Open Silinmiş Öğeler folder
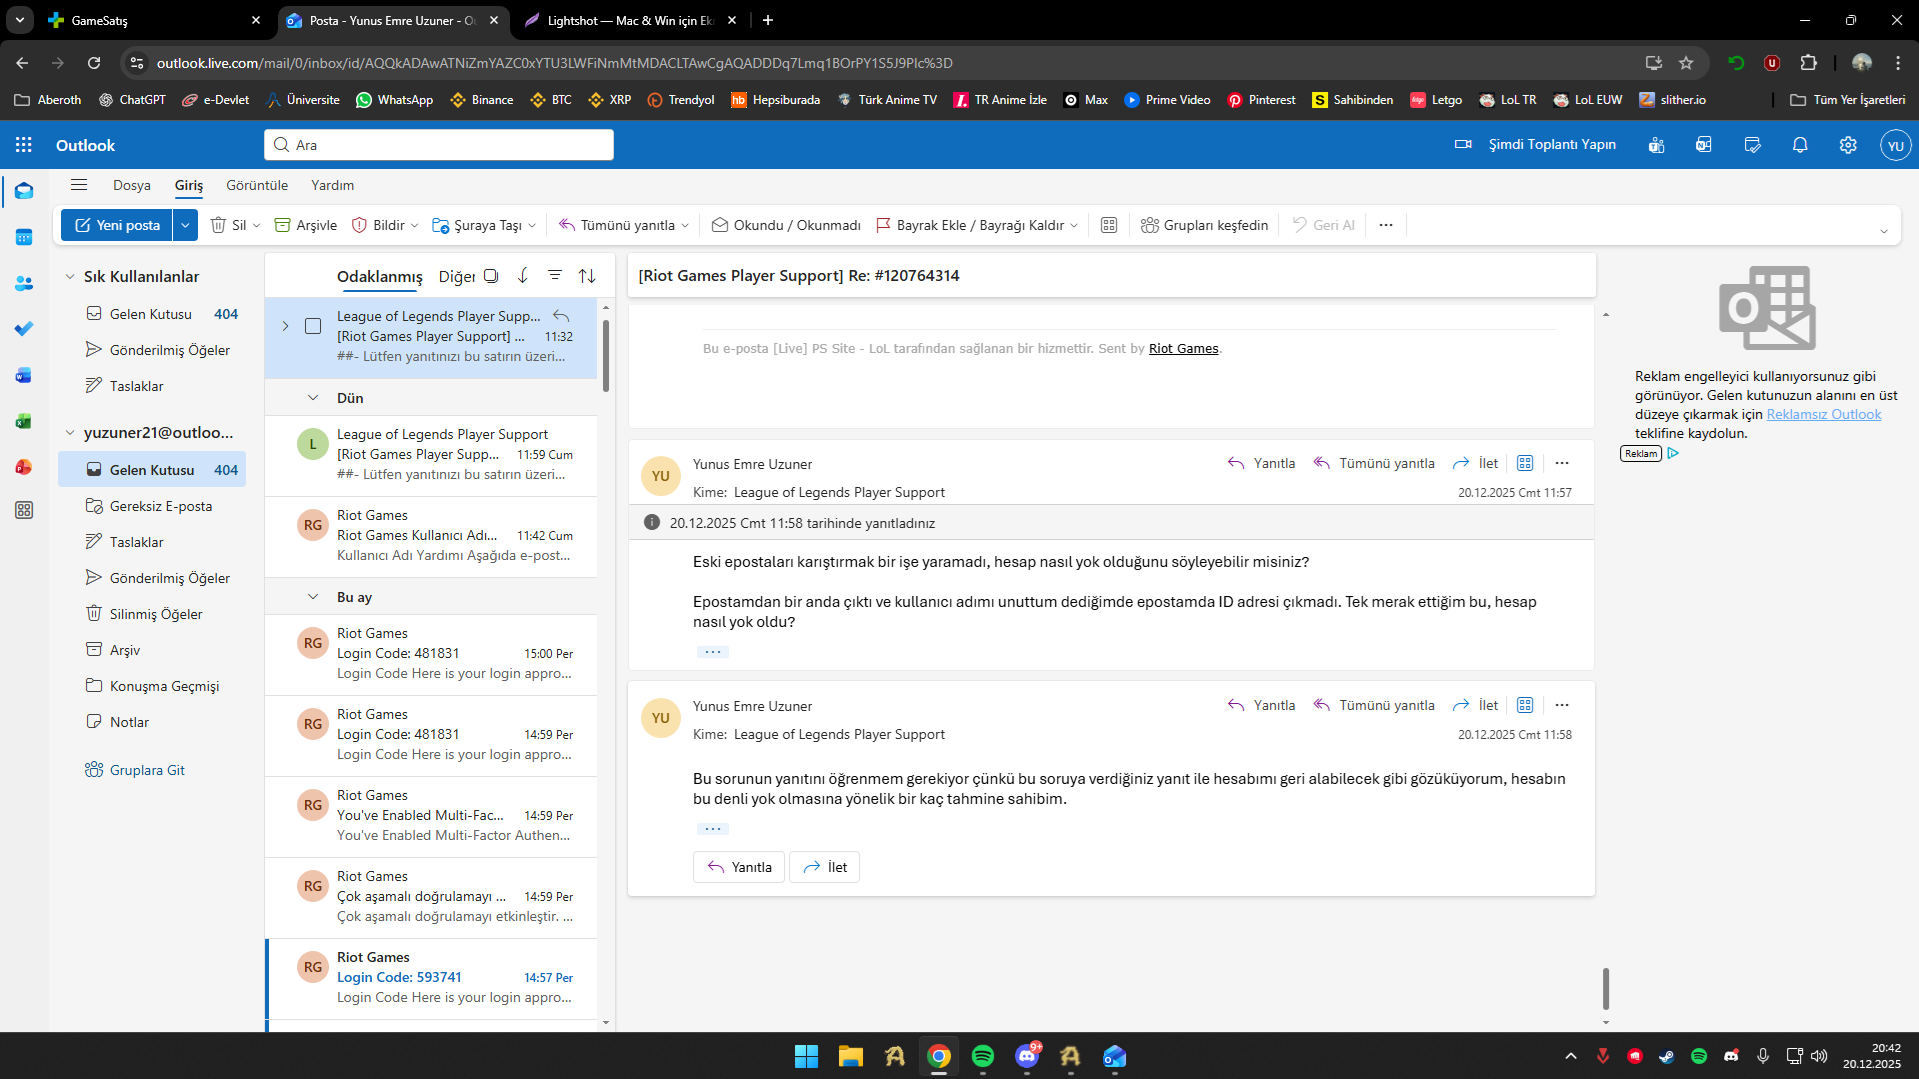The image size is (1919, 1079). 152,614
